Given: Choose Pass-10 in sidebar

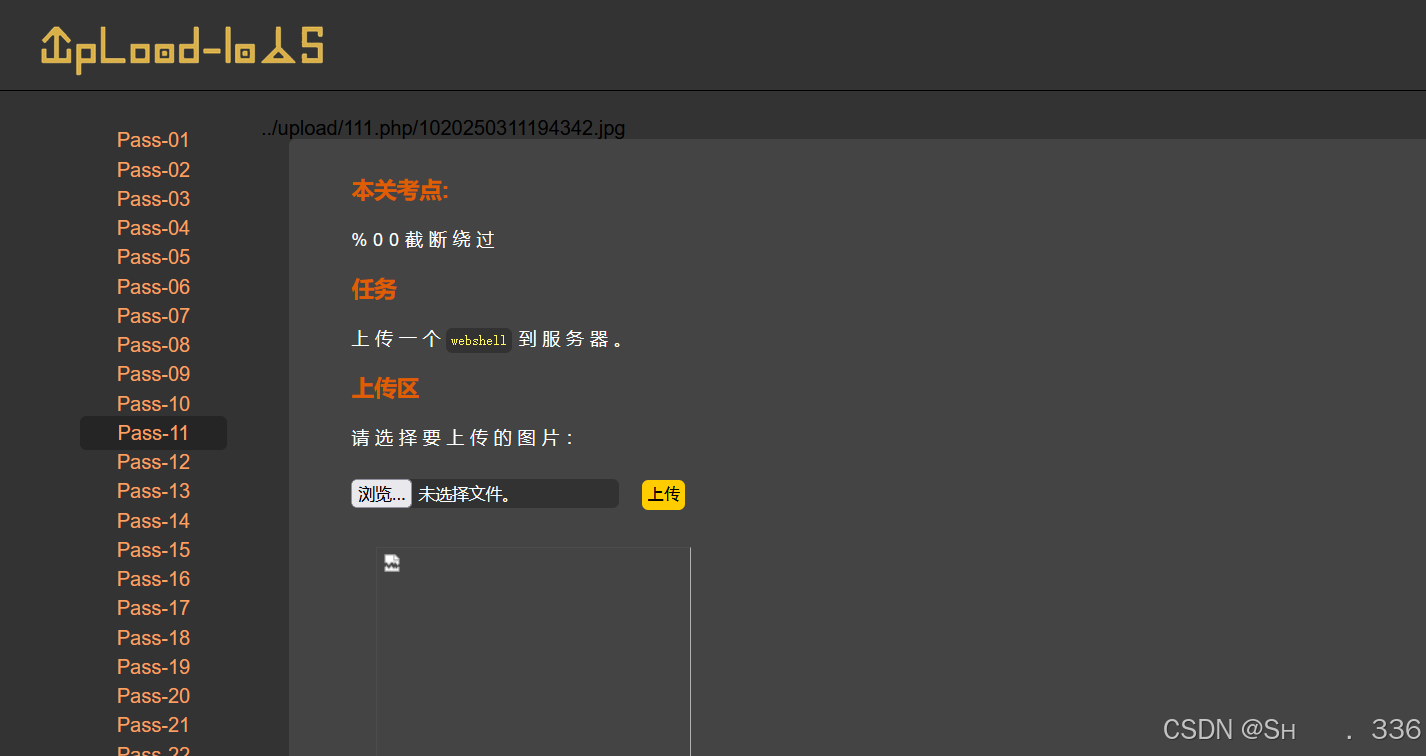Looking at the screenshot, I should point(153,404).
